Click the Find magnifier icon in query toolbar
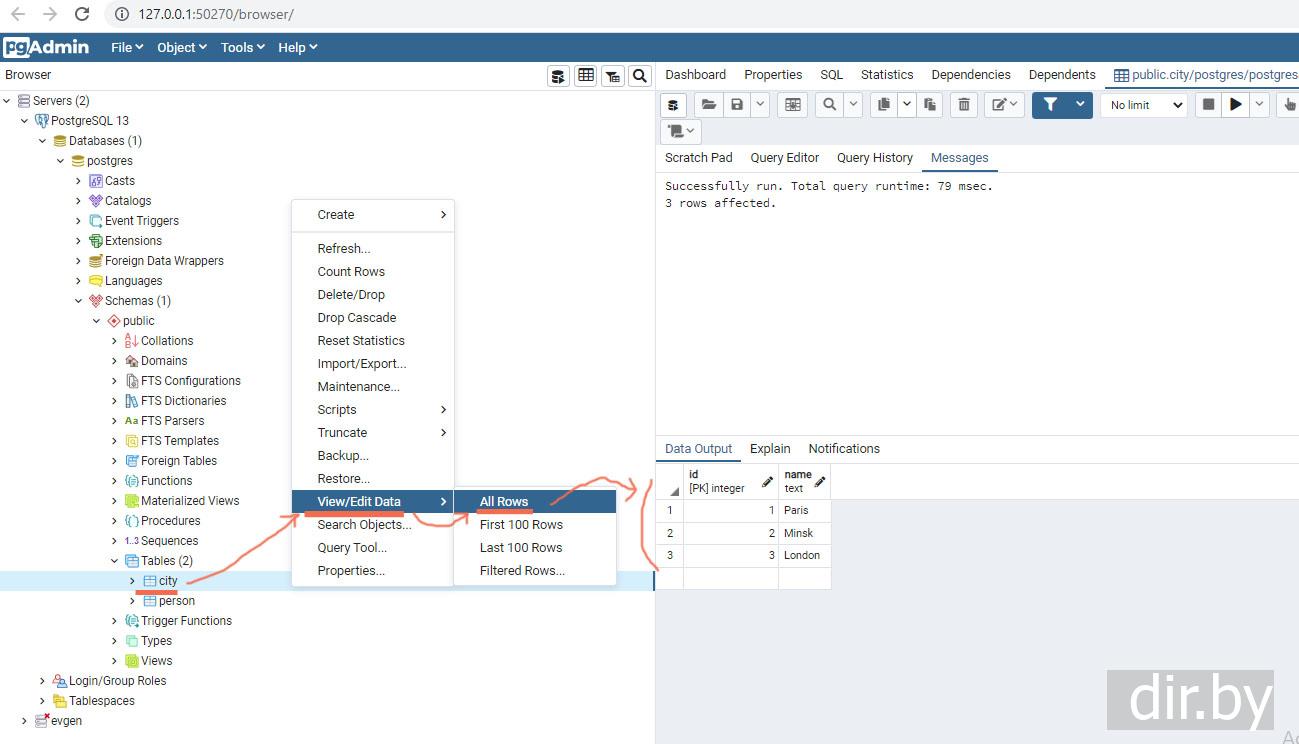Screen dimensions: 1299x744 tap(829, 105)
